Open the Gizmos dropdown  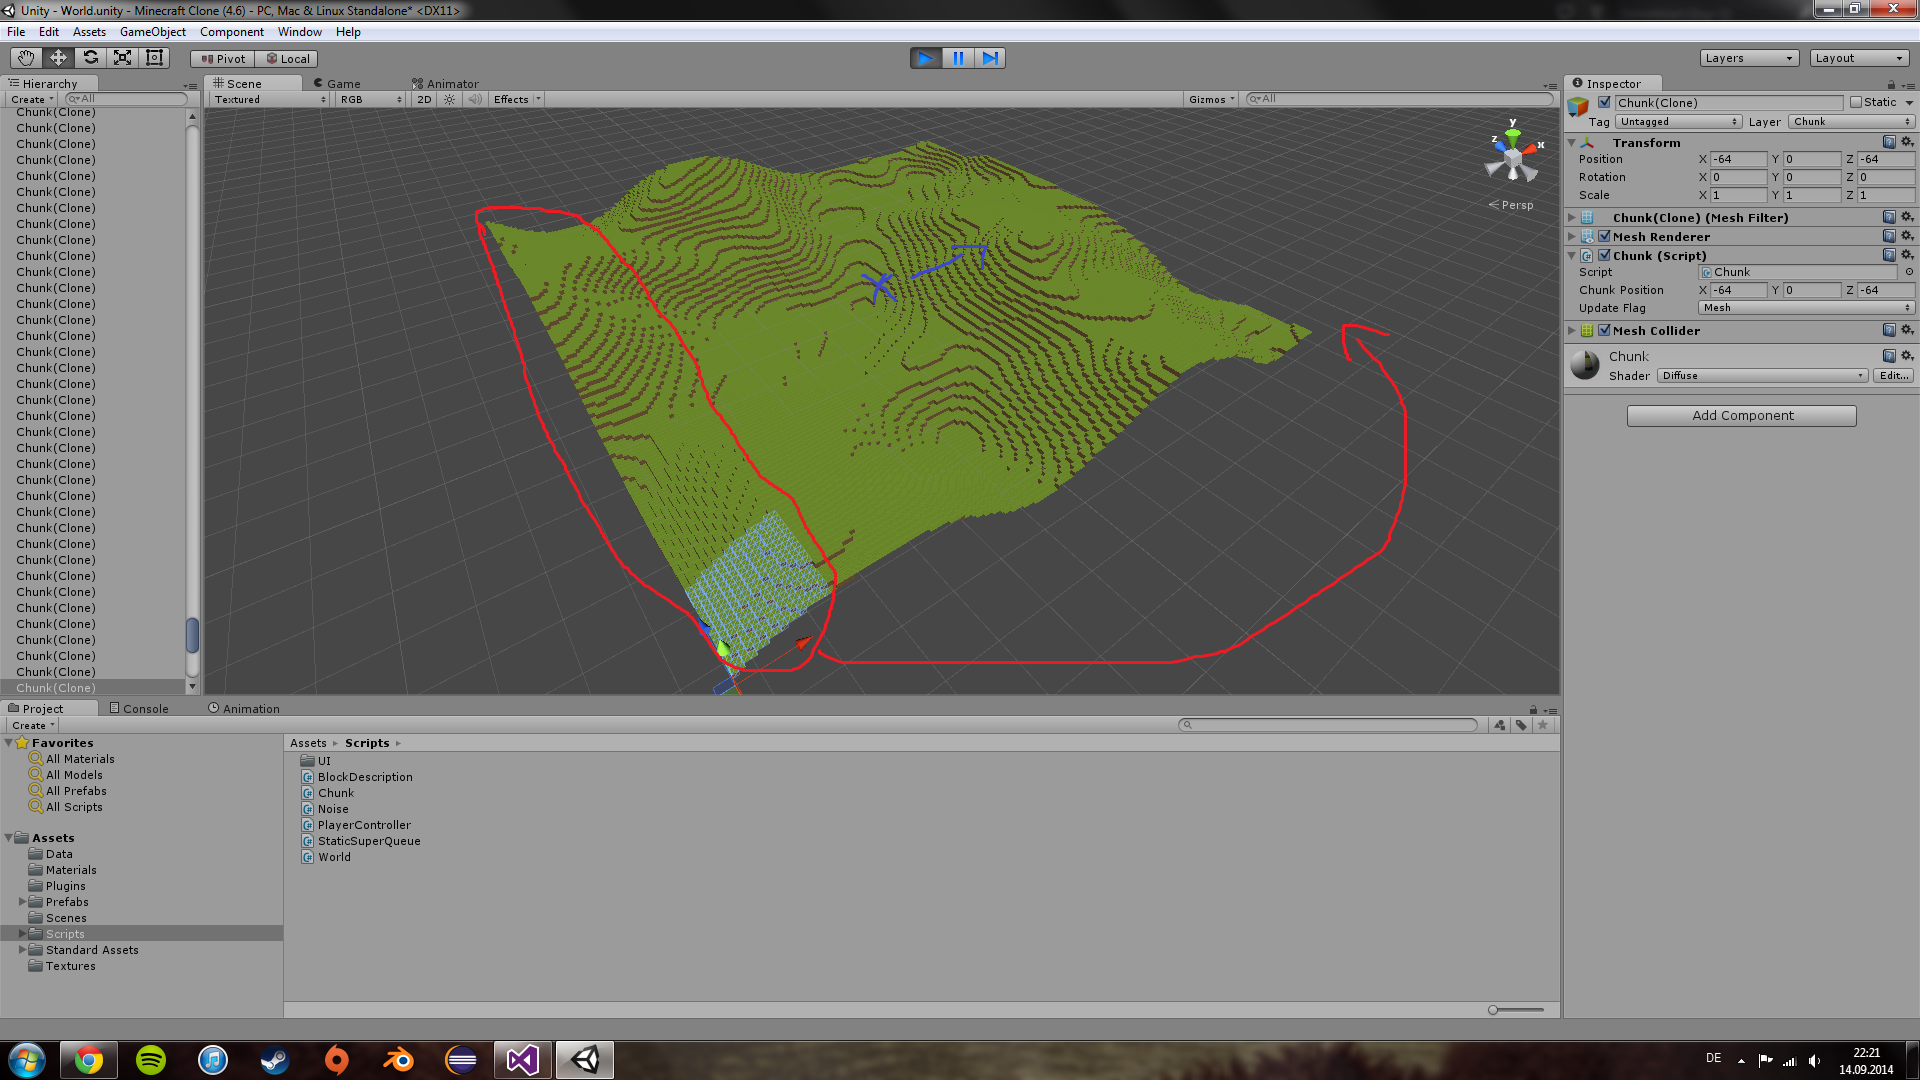point(1211,99)
